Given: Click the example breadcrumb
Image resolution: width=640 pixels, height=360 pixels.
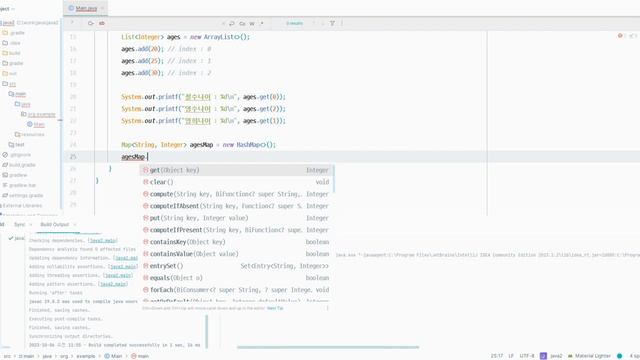Looking at the screenshot, I should tap(86, 356).
